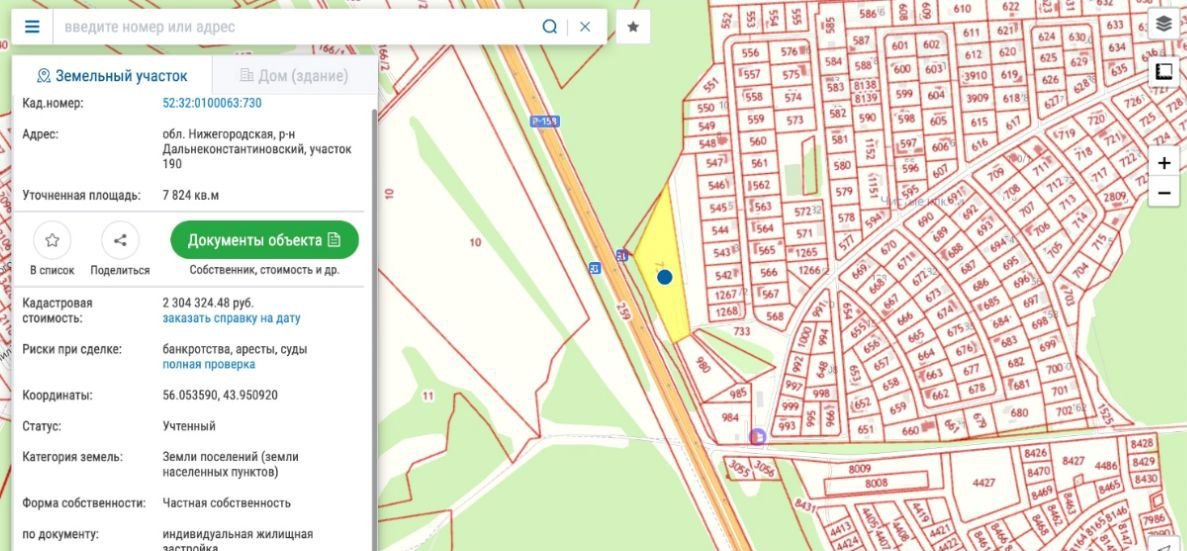
Task: Zoom out on the map
Action: pos(1163,192)
